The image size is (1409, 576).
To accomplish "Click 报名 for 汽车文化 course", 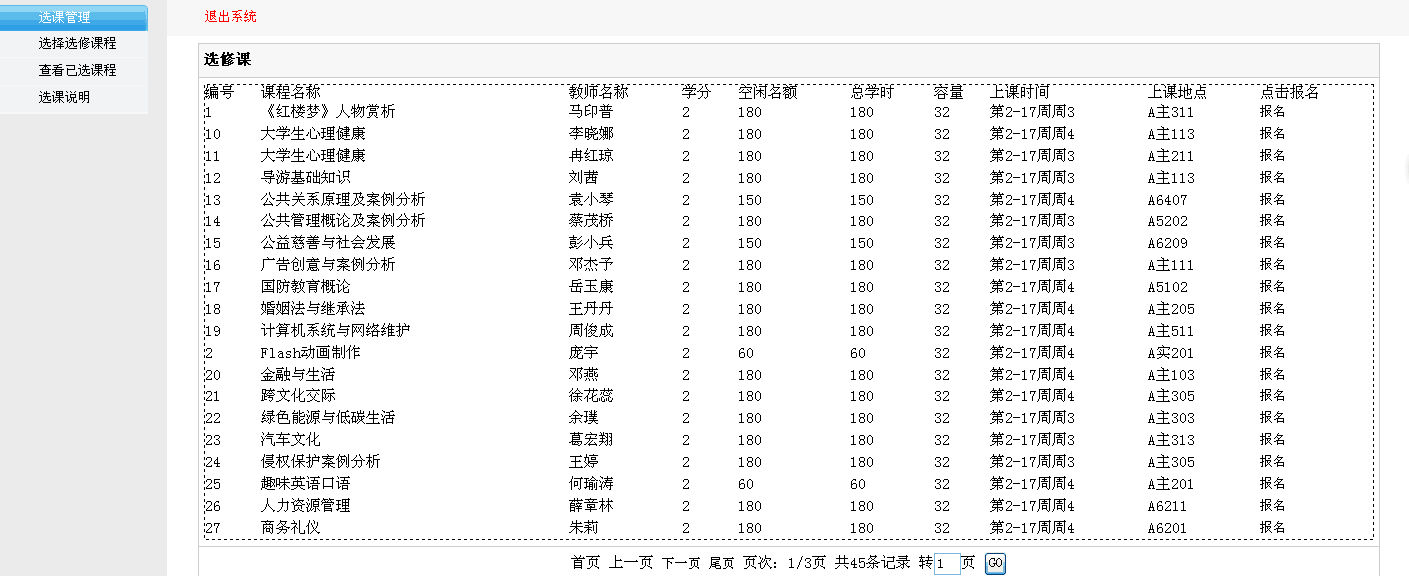I will (x=1272, y=440).
